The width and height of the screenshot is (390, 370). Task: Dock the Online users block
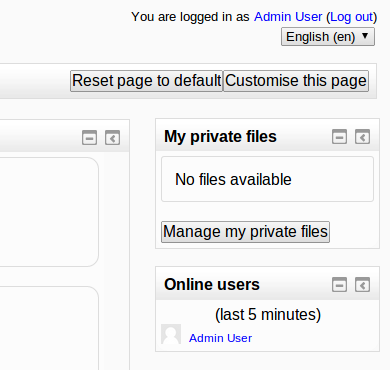tap(362, 285)
